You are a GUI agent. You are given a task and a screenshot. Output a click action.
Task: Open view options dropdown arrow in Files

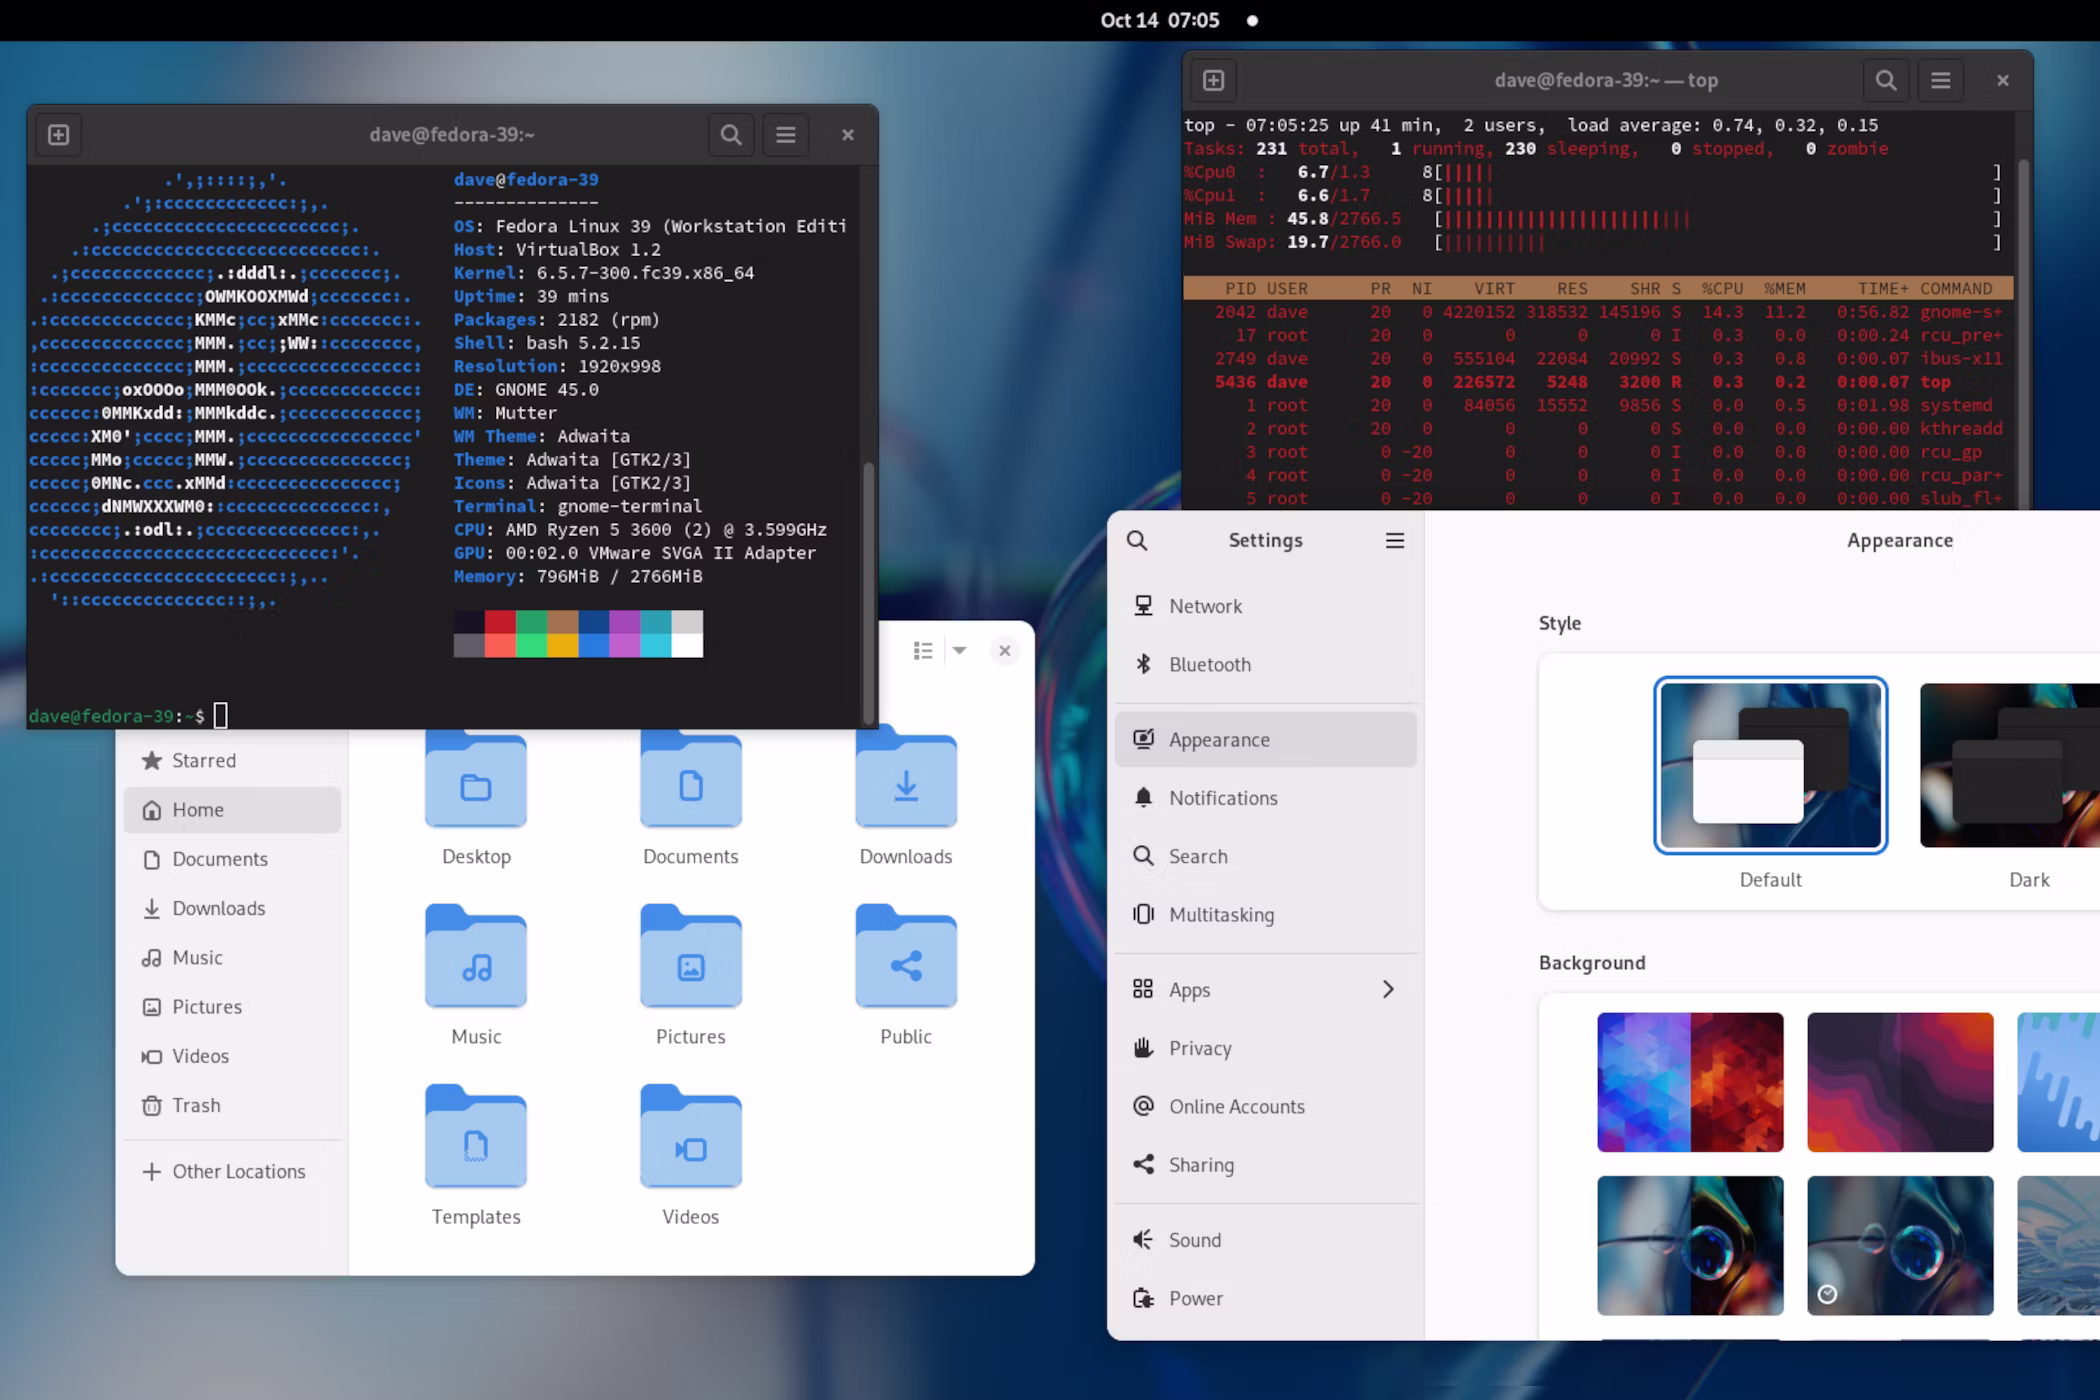point(959,651)
